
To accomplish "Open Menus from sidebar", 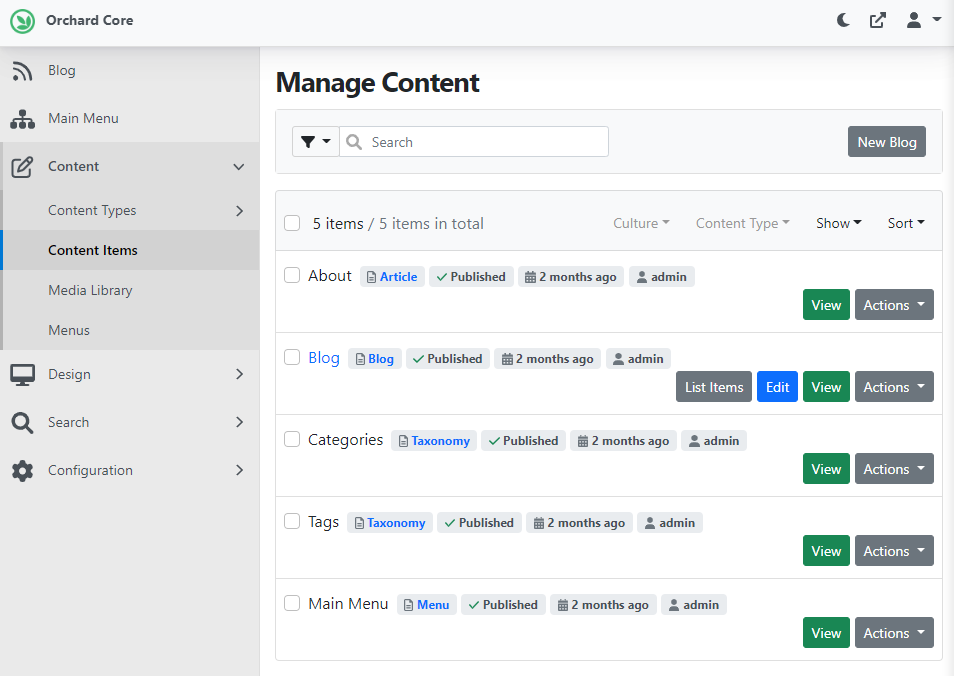I will click(x=130, y=330).
